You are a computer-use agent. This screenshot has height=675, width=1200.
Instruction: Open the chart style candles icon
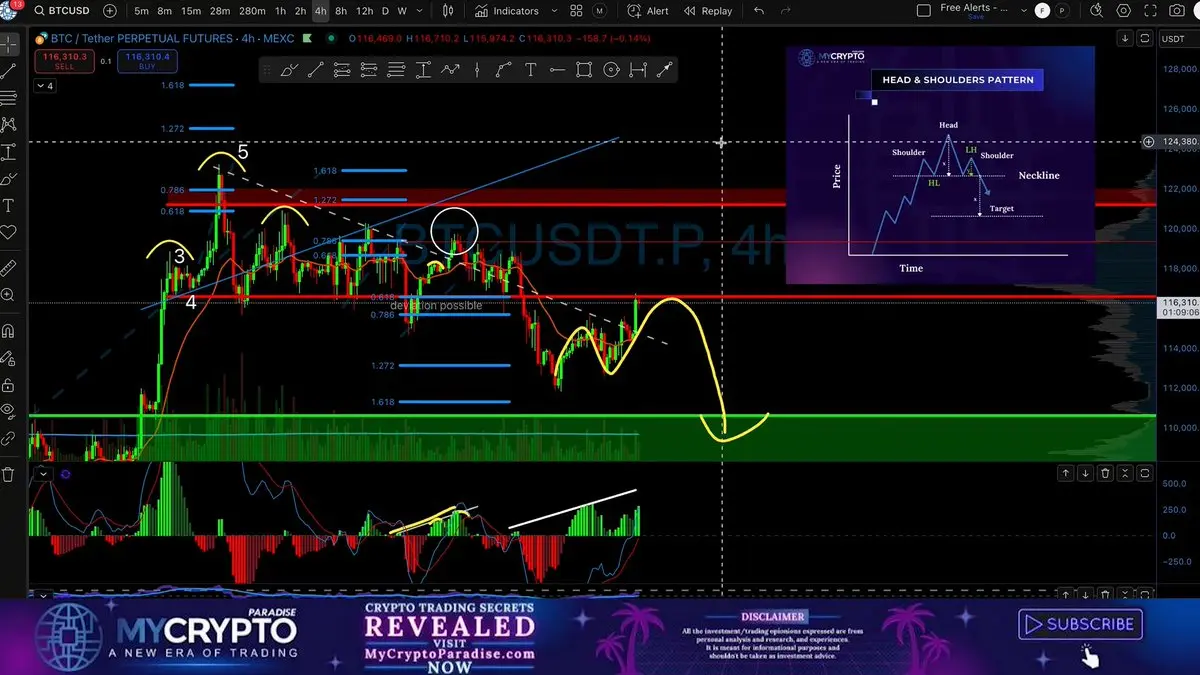pos(448,11)
